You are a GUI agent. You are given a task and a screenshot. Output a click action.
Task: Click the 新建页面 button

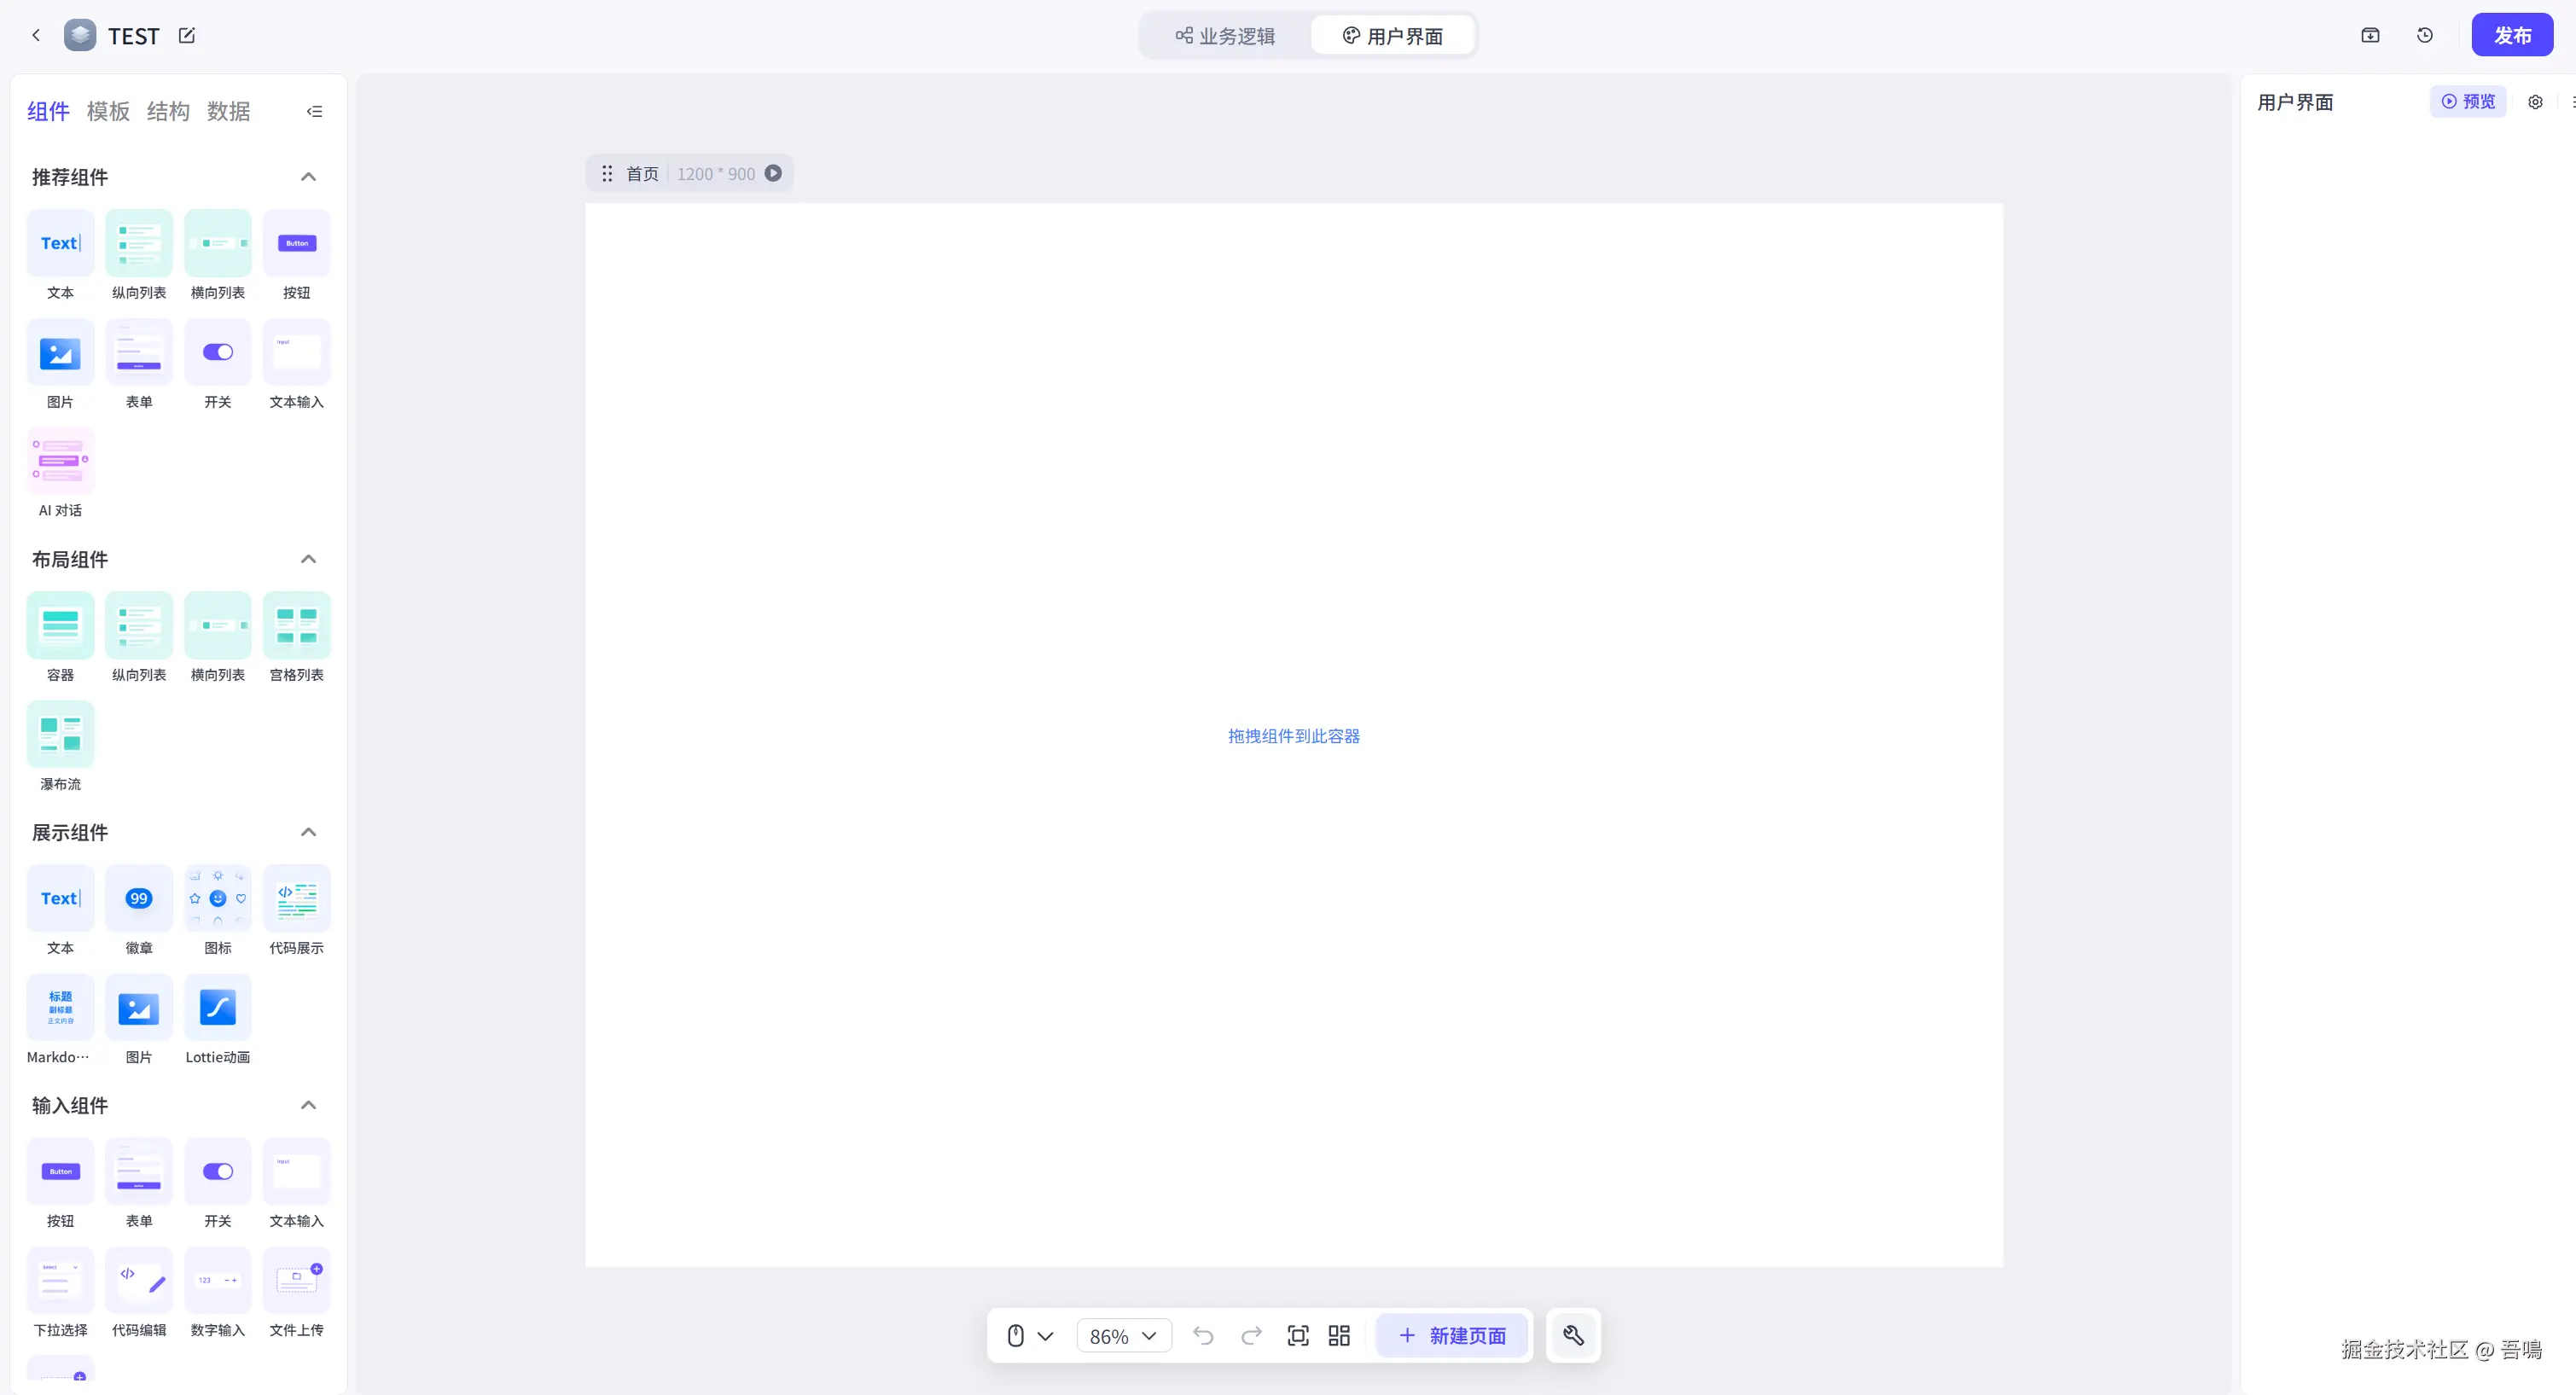(x=1451, y=1335)
